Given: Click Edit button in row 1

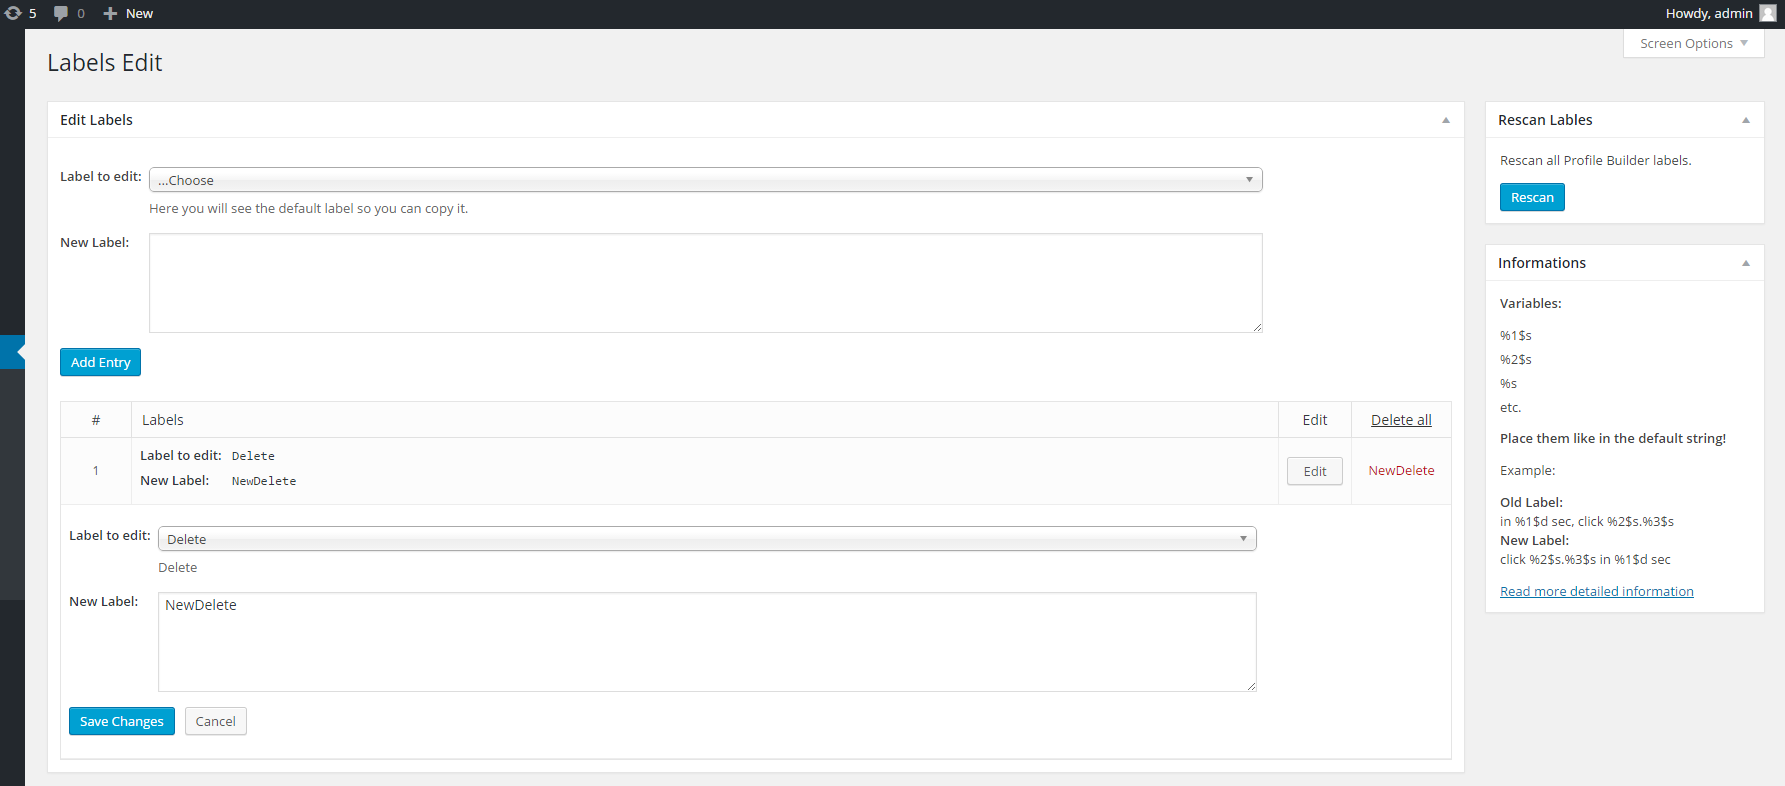Looking at the screenshot, I should [x=1314, y=471].
